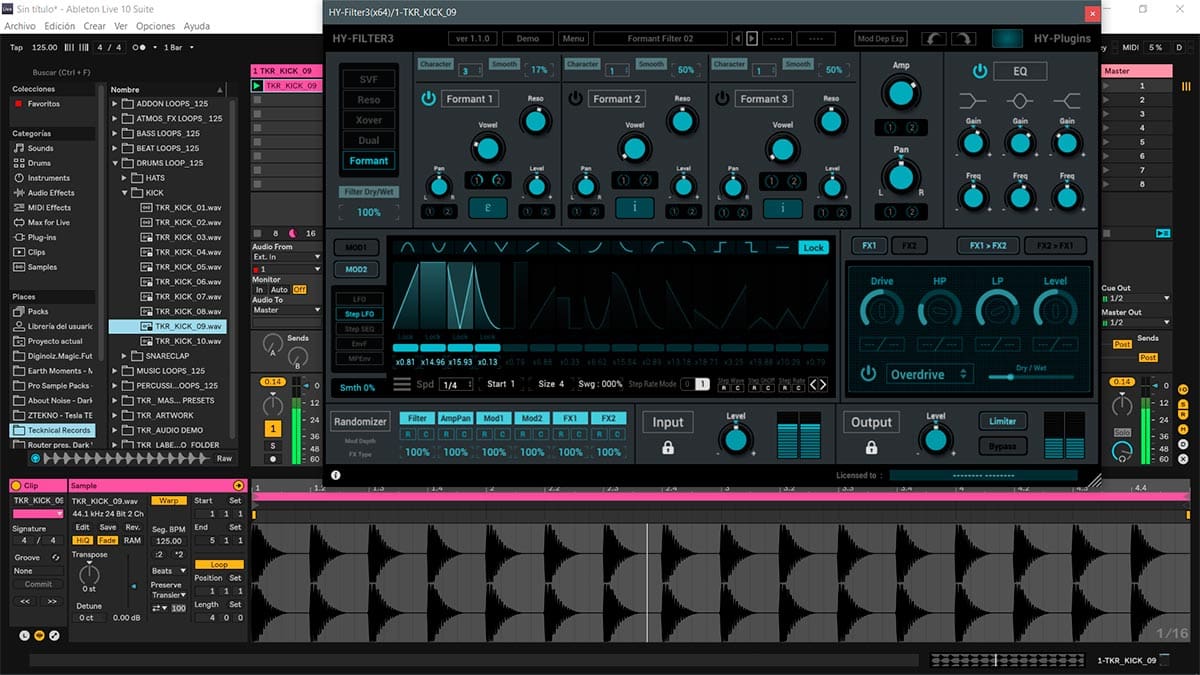Open Sounds category in browser
This screenshot has height=675, width=1200.
41,148
